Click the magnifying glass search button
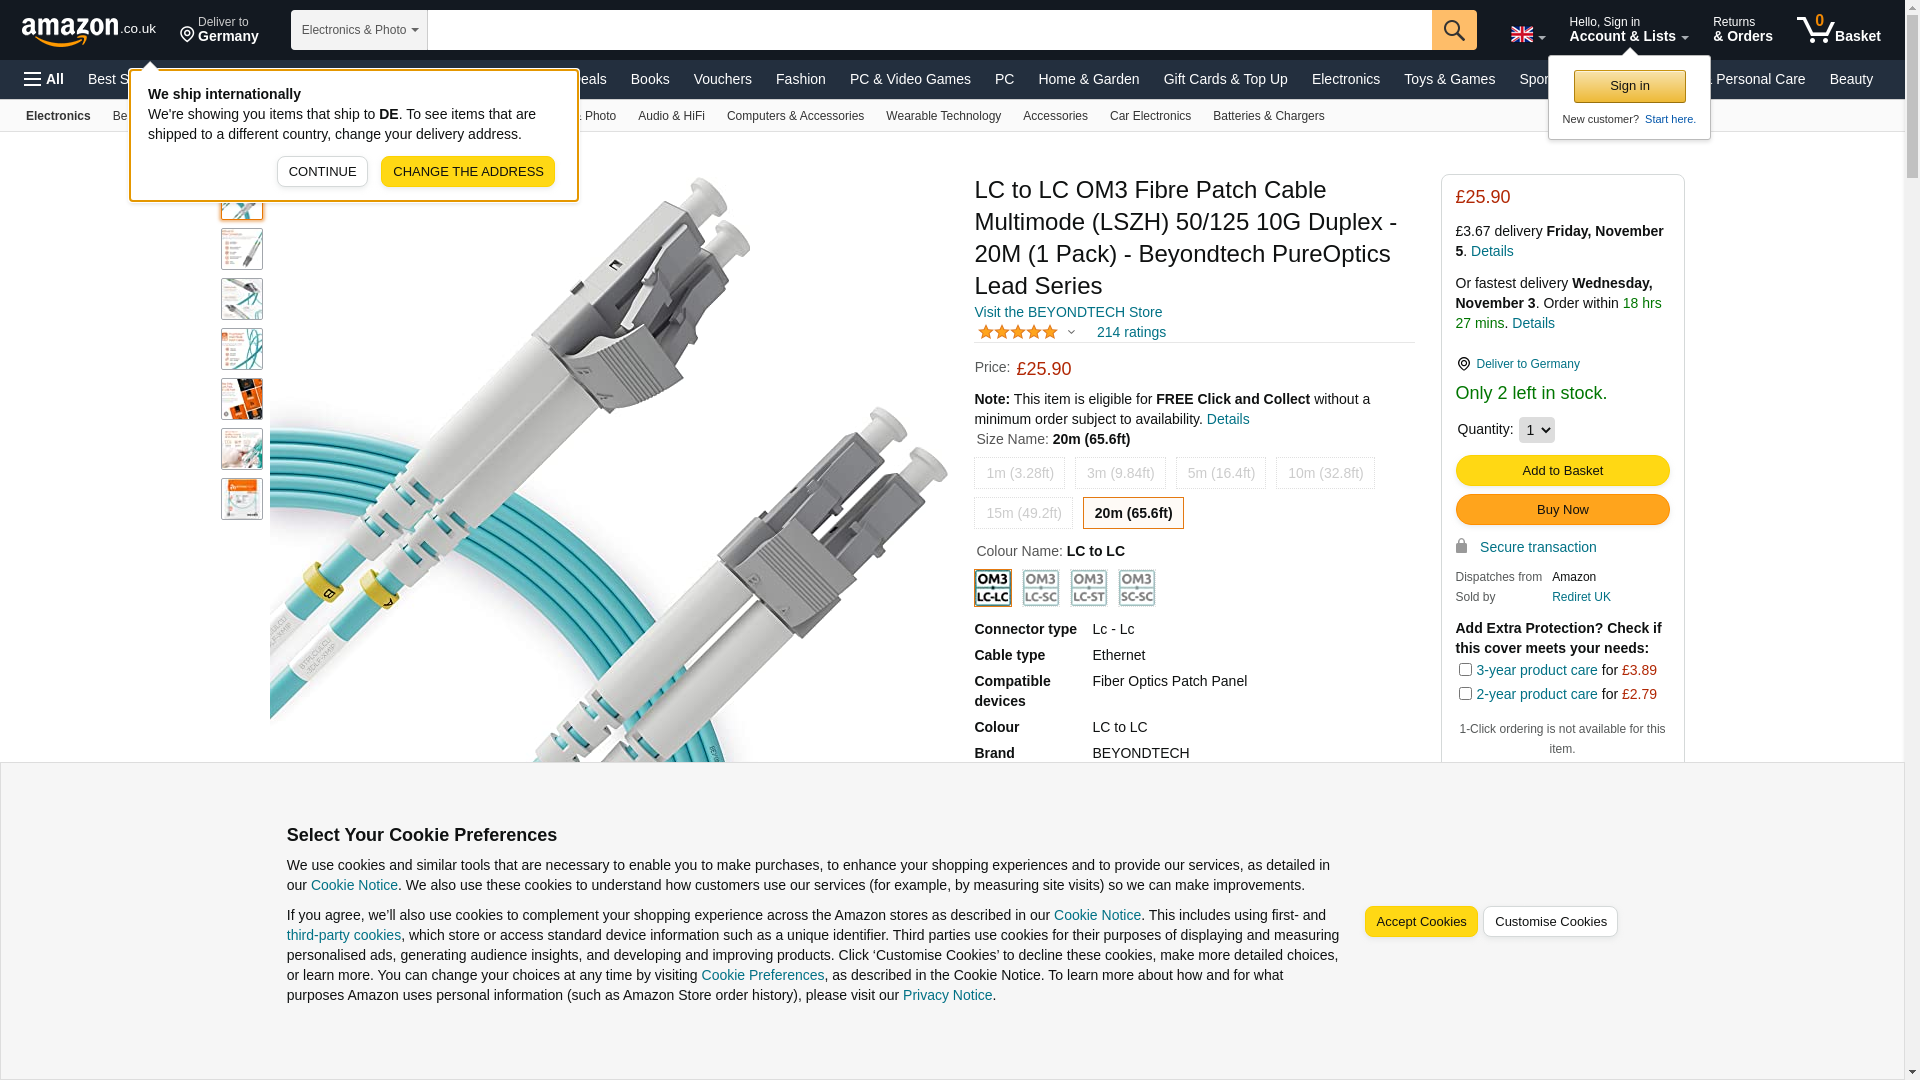 click(x=1454, y=30)
